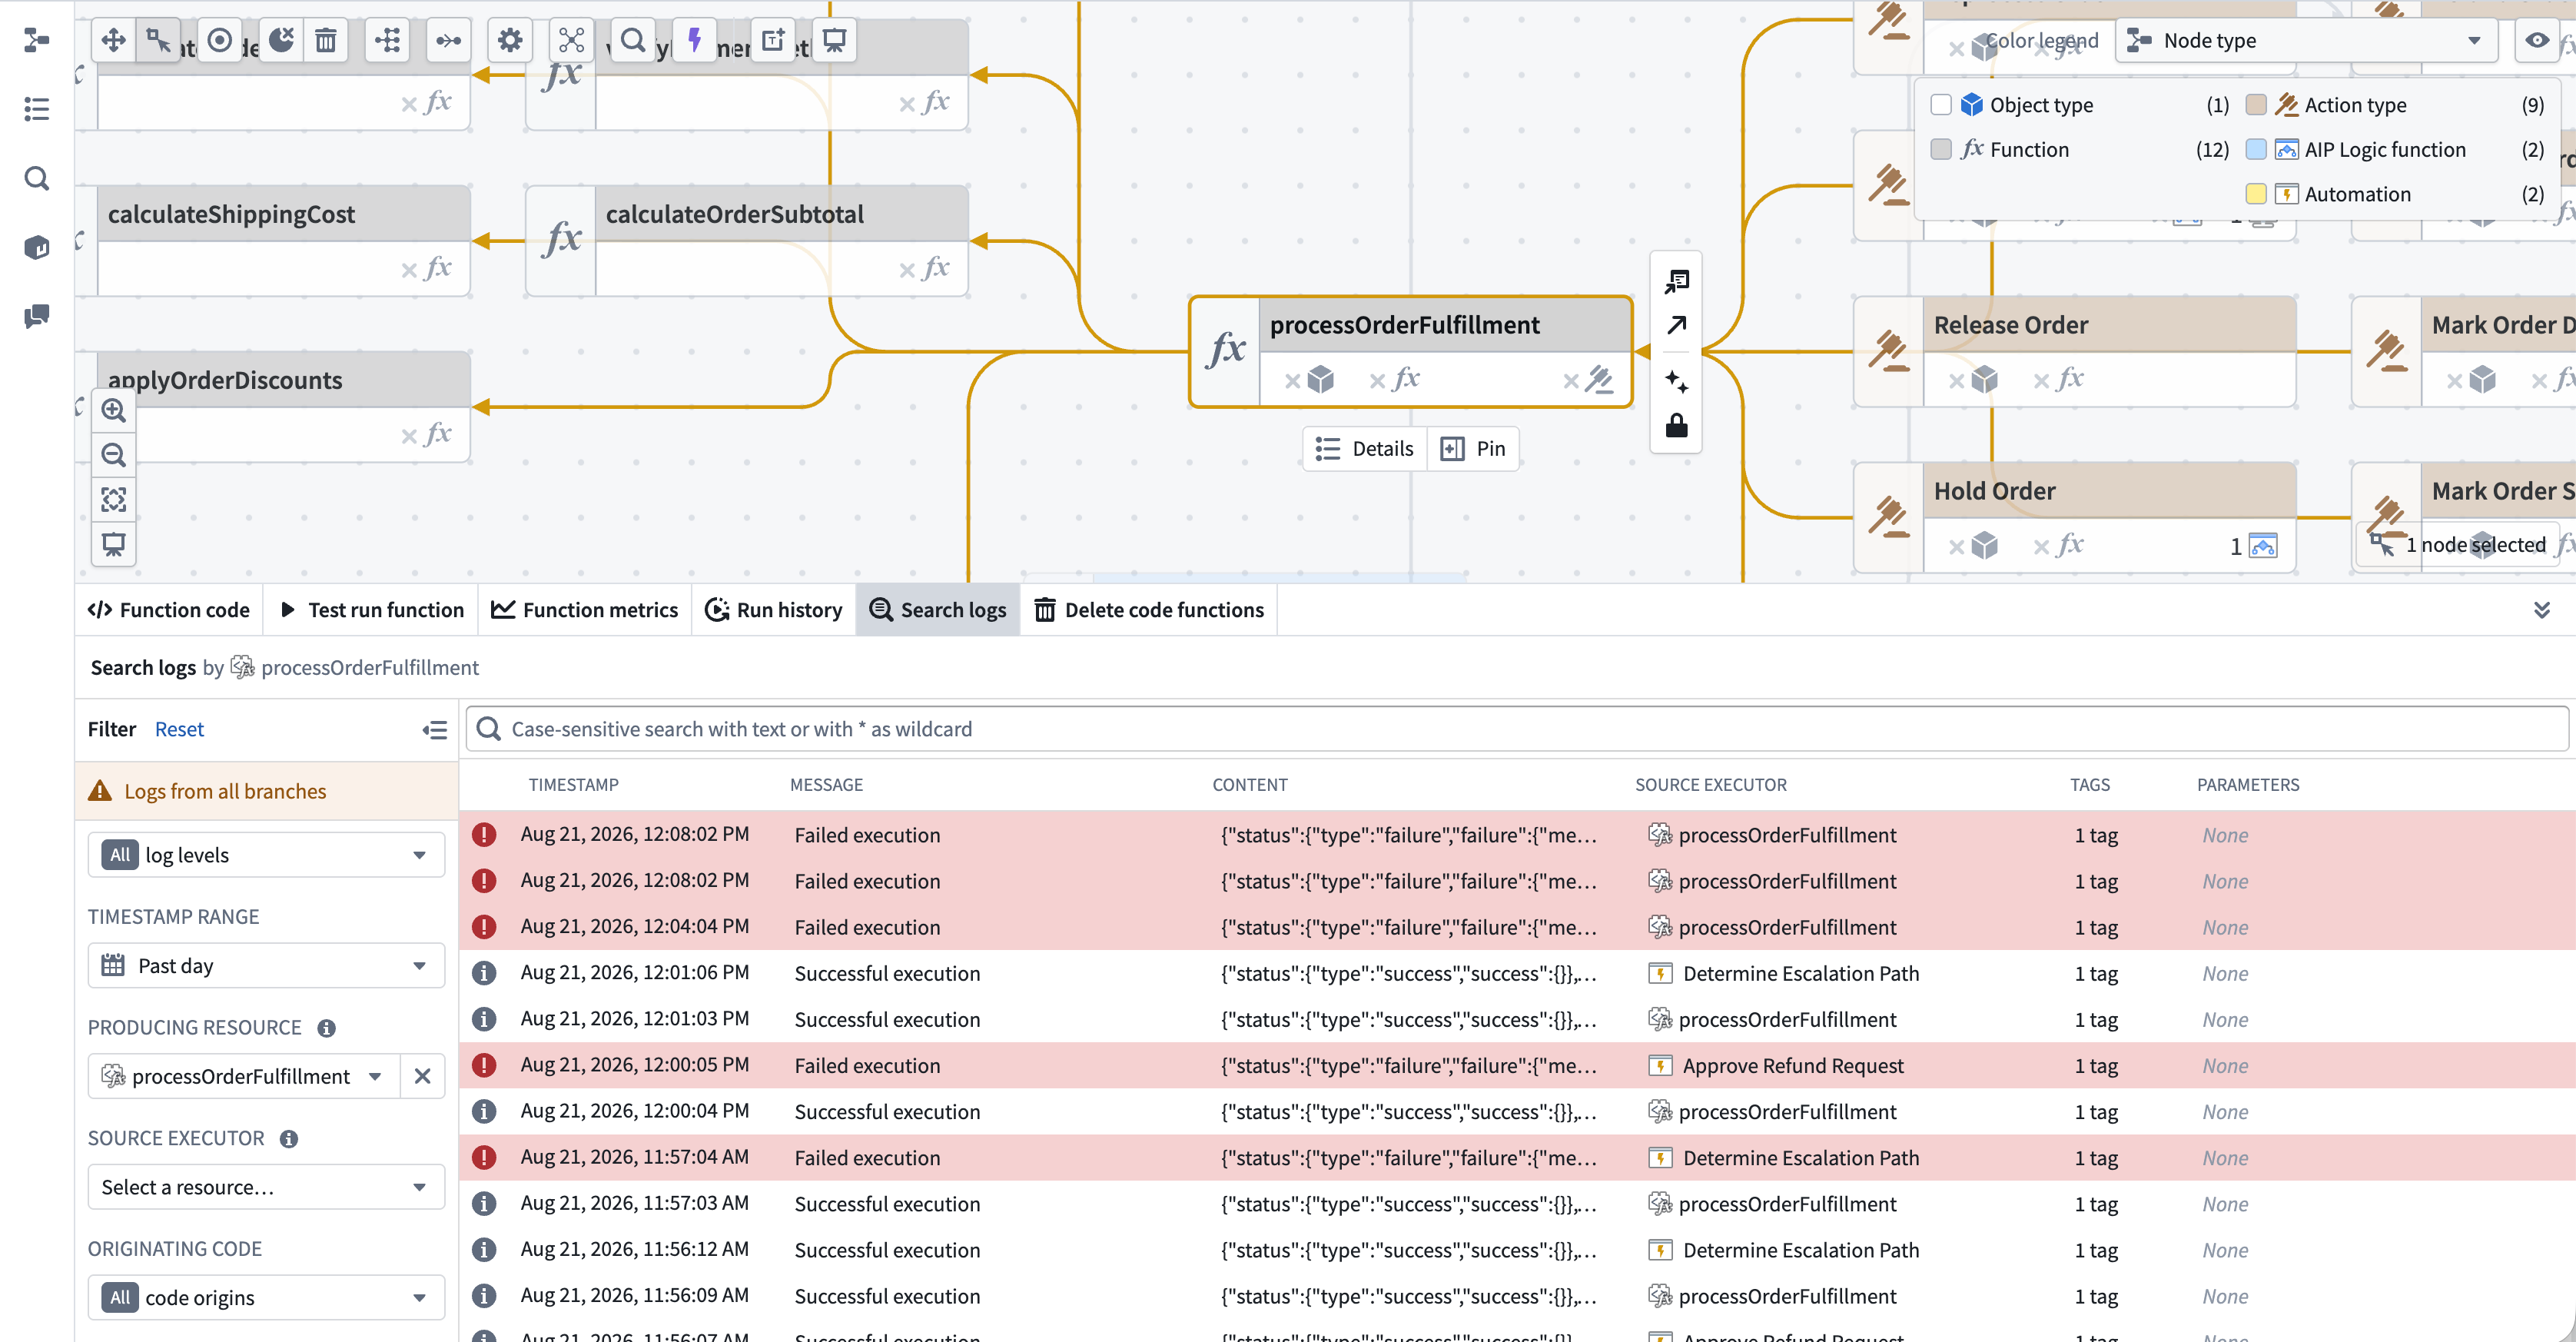2576x1342 pixels.
Task: Open the Node type dropdown
Action: 2306,41
